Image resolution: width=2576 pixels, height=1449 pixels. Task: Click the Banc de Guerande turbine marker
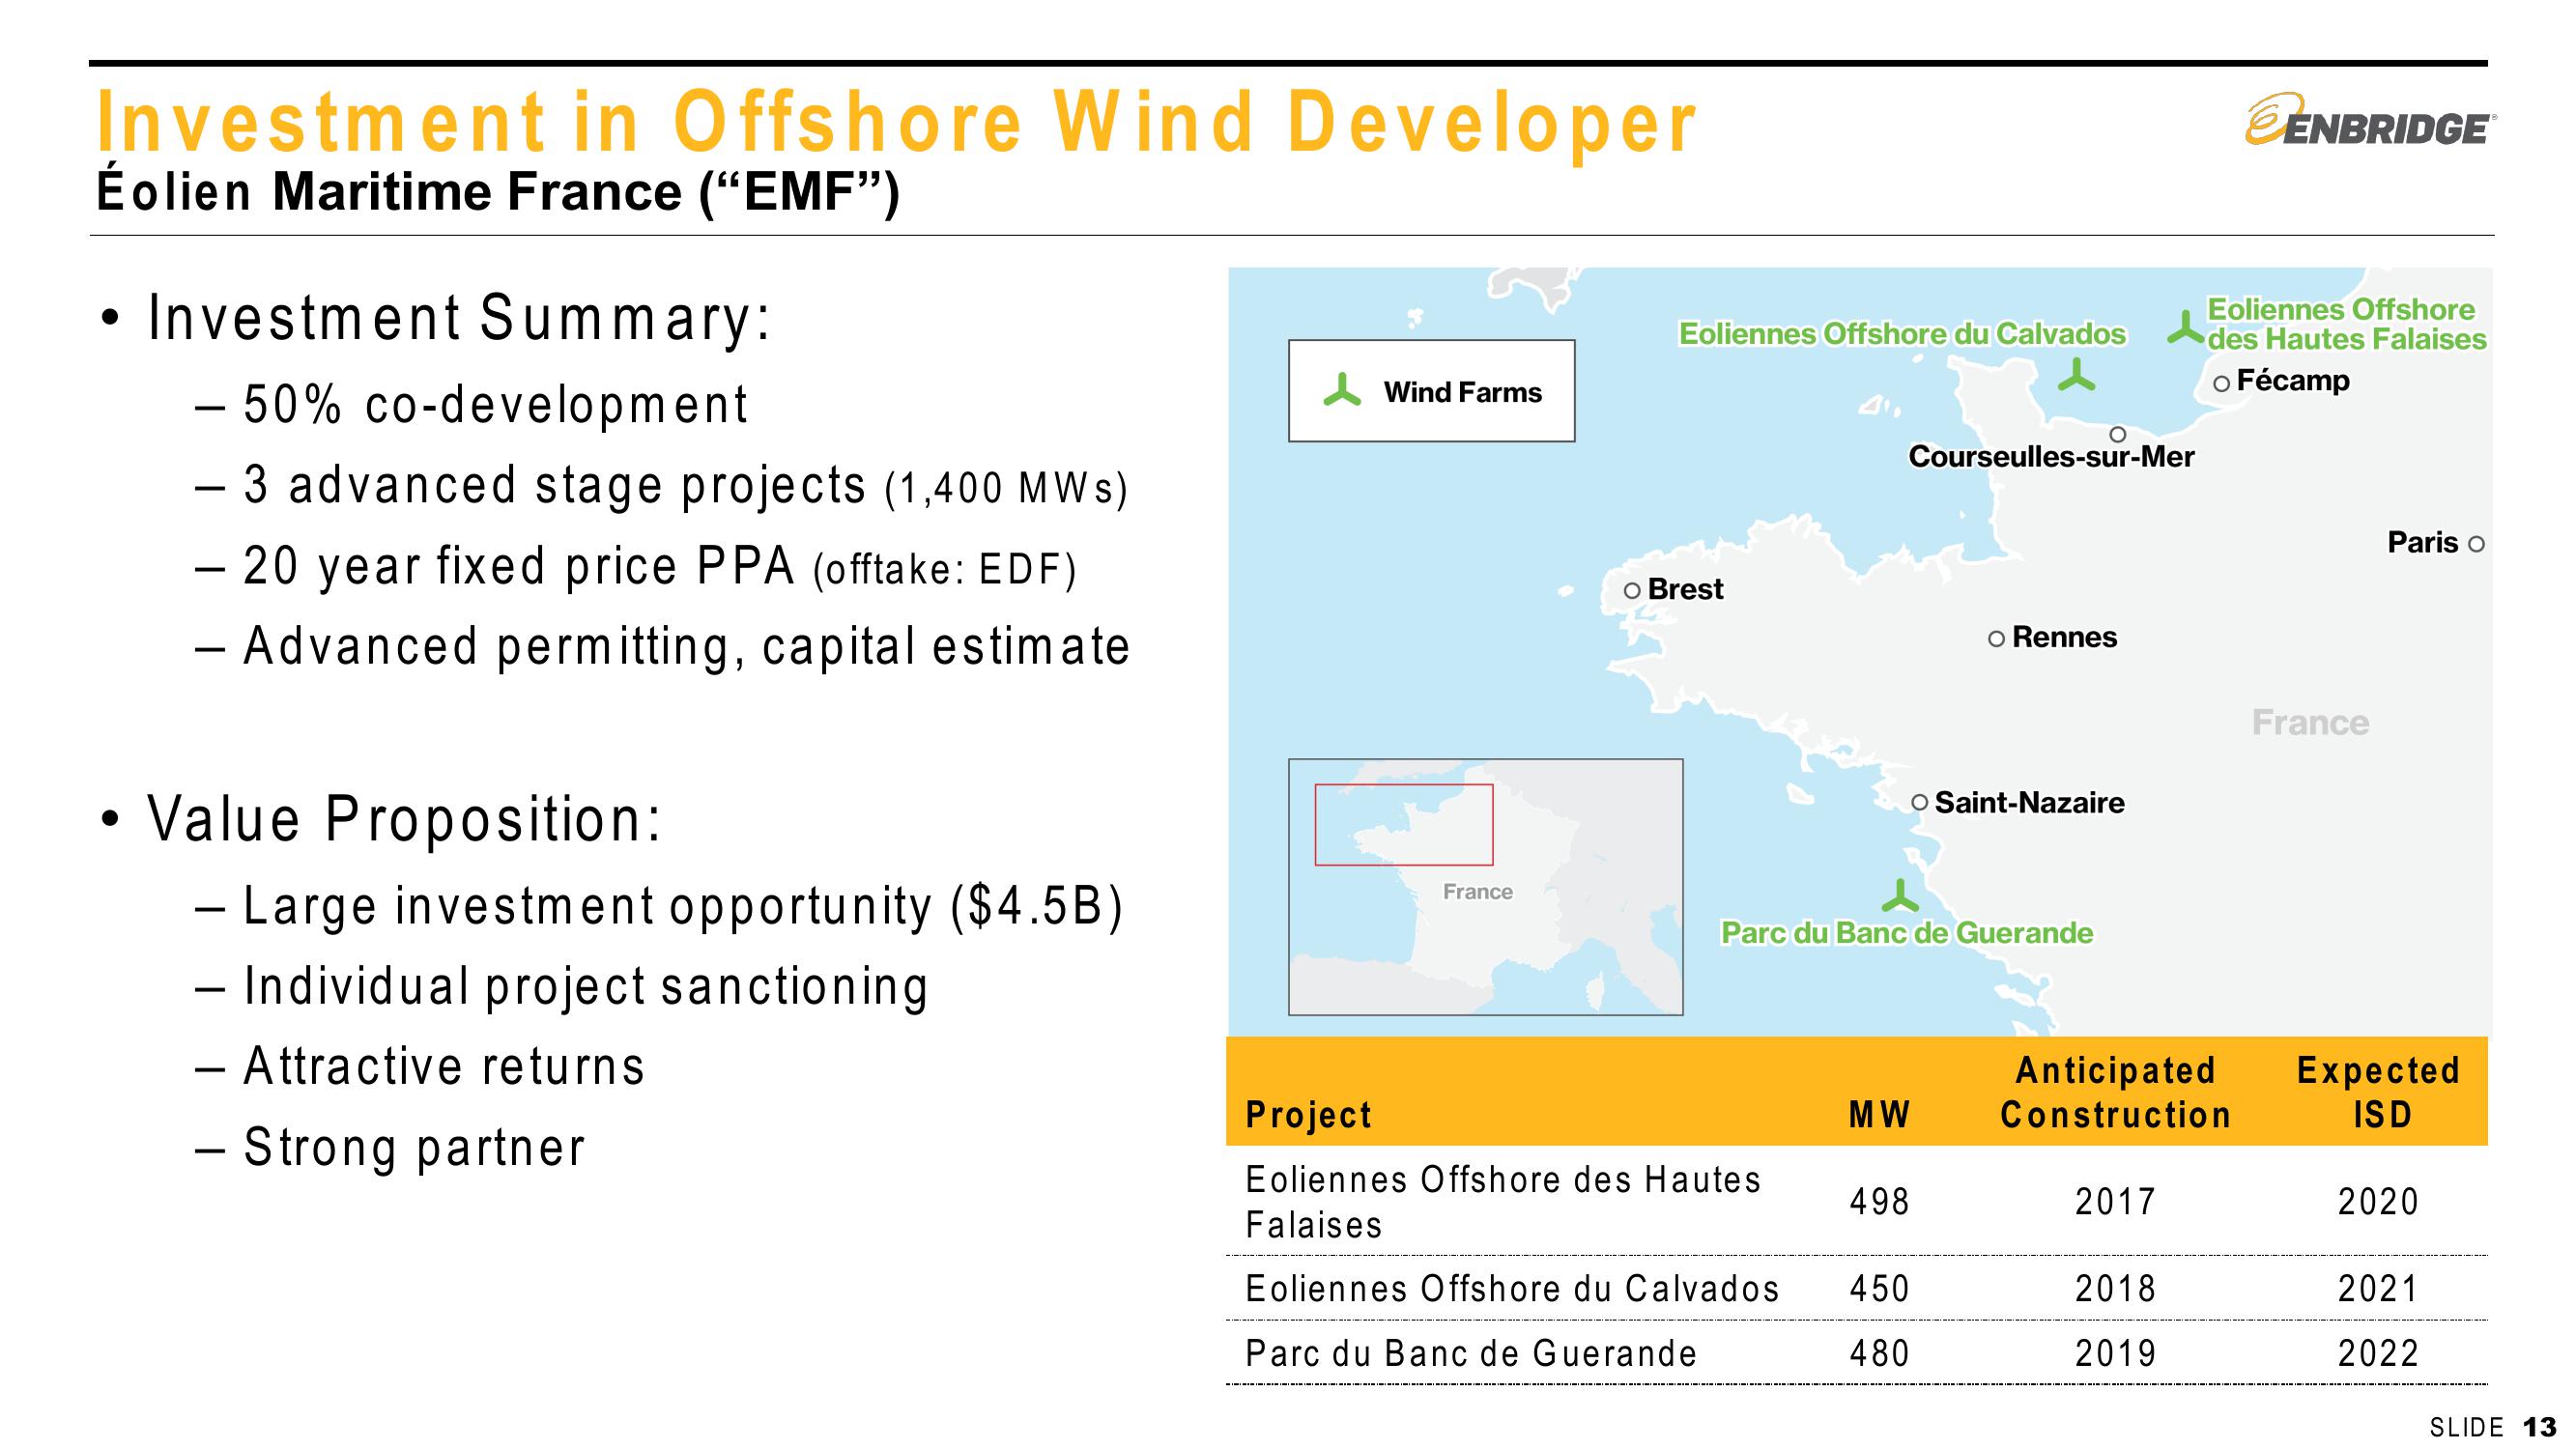(x=1900, y=896)
